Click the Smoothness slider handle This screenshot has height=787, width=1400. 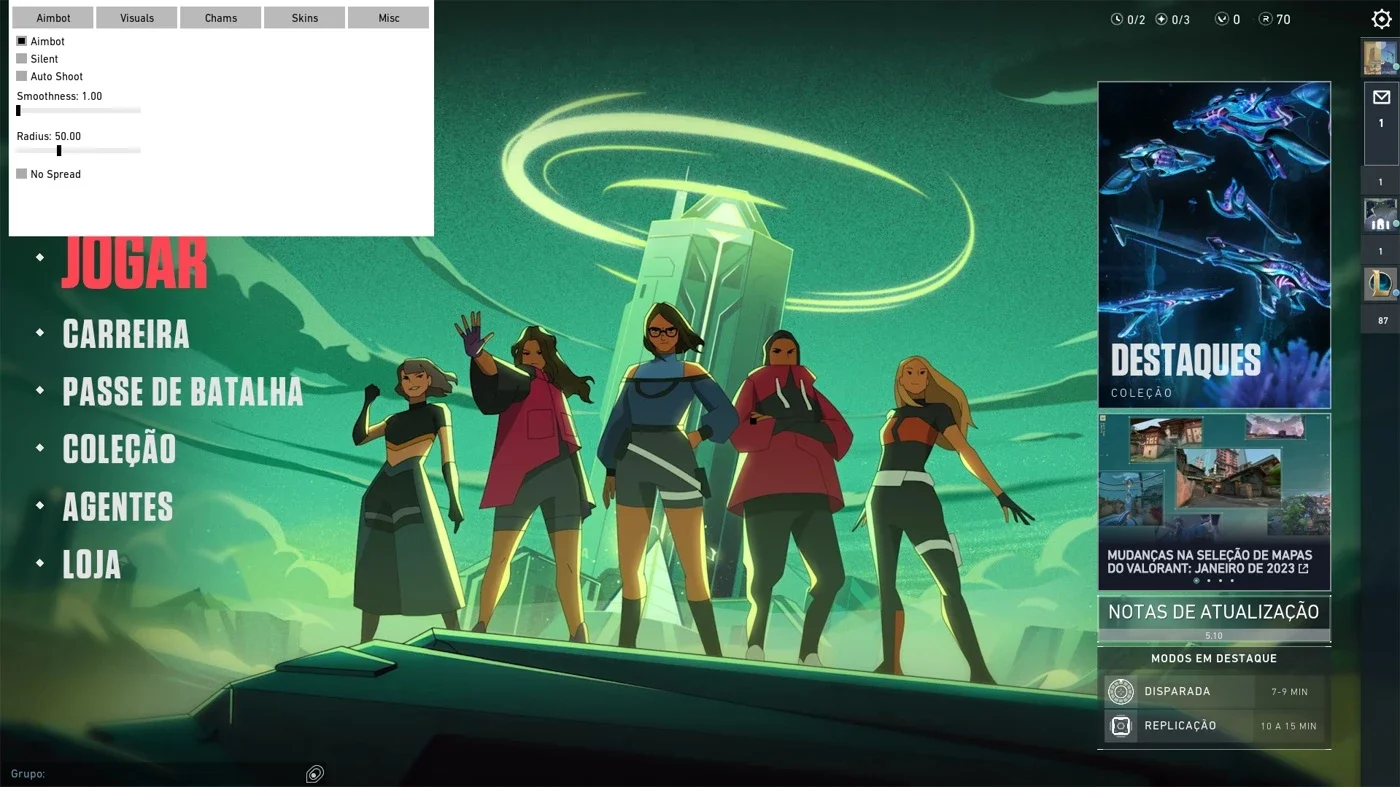click(18, 110)
